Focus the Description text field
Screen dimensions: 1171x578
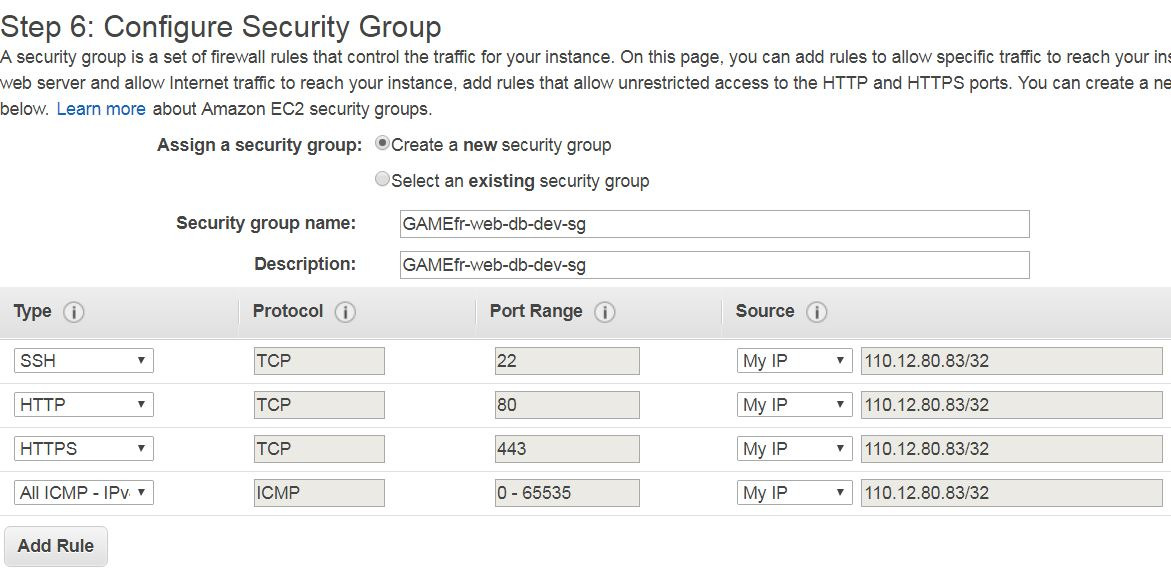click(714, 264)
